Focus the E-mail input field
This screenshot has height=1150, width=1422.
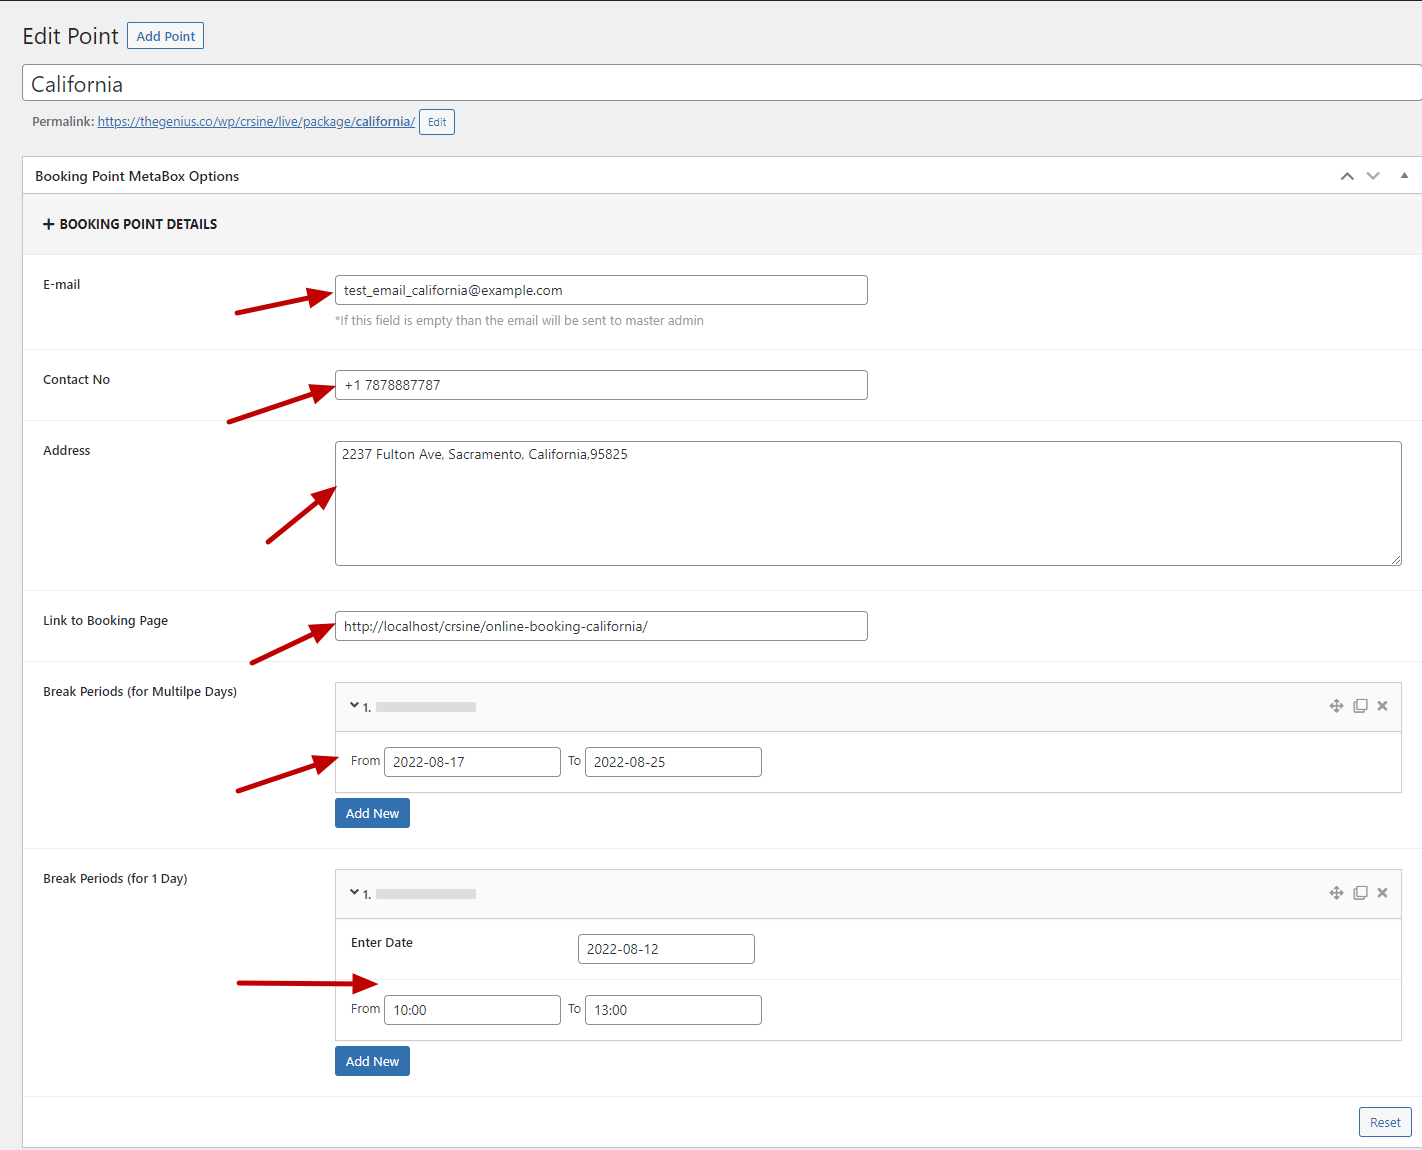click(601, 290)
